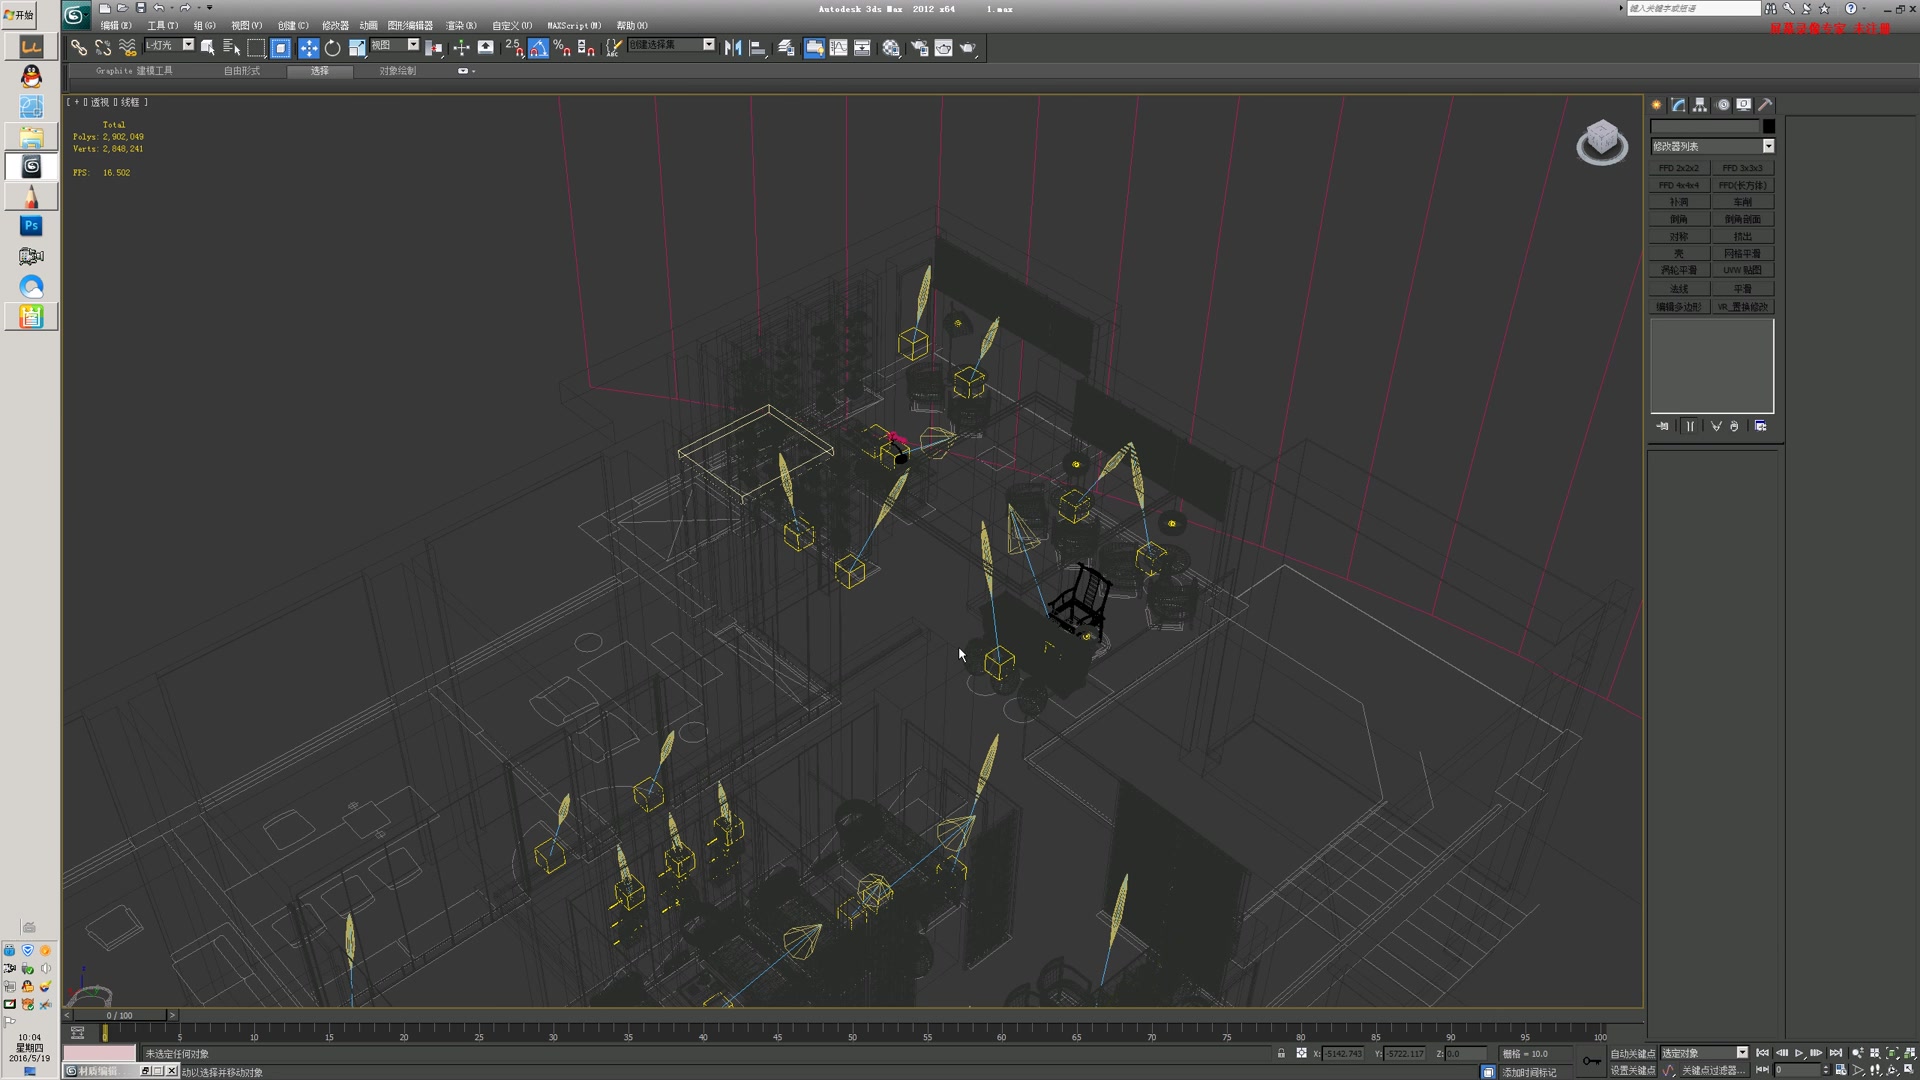
Task: Toggle Show End Result in modifier stack
Action: pos(1690,426)
